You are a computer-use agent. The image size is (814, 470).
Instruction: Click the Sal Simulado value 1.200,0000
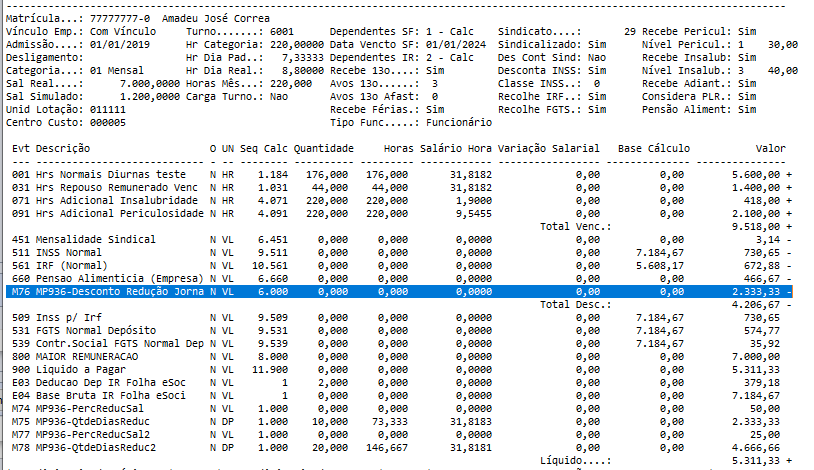coord(150,97)
